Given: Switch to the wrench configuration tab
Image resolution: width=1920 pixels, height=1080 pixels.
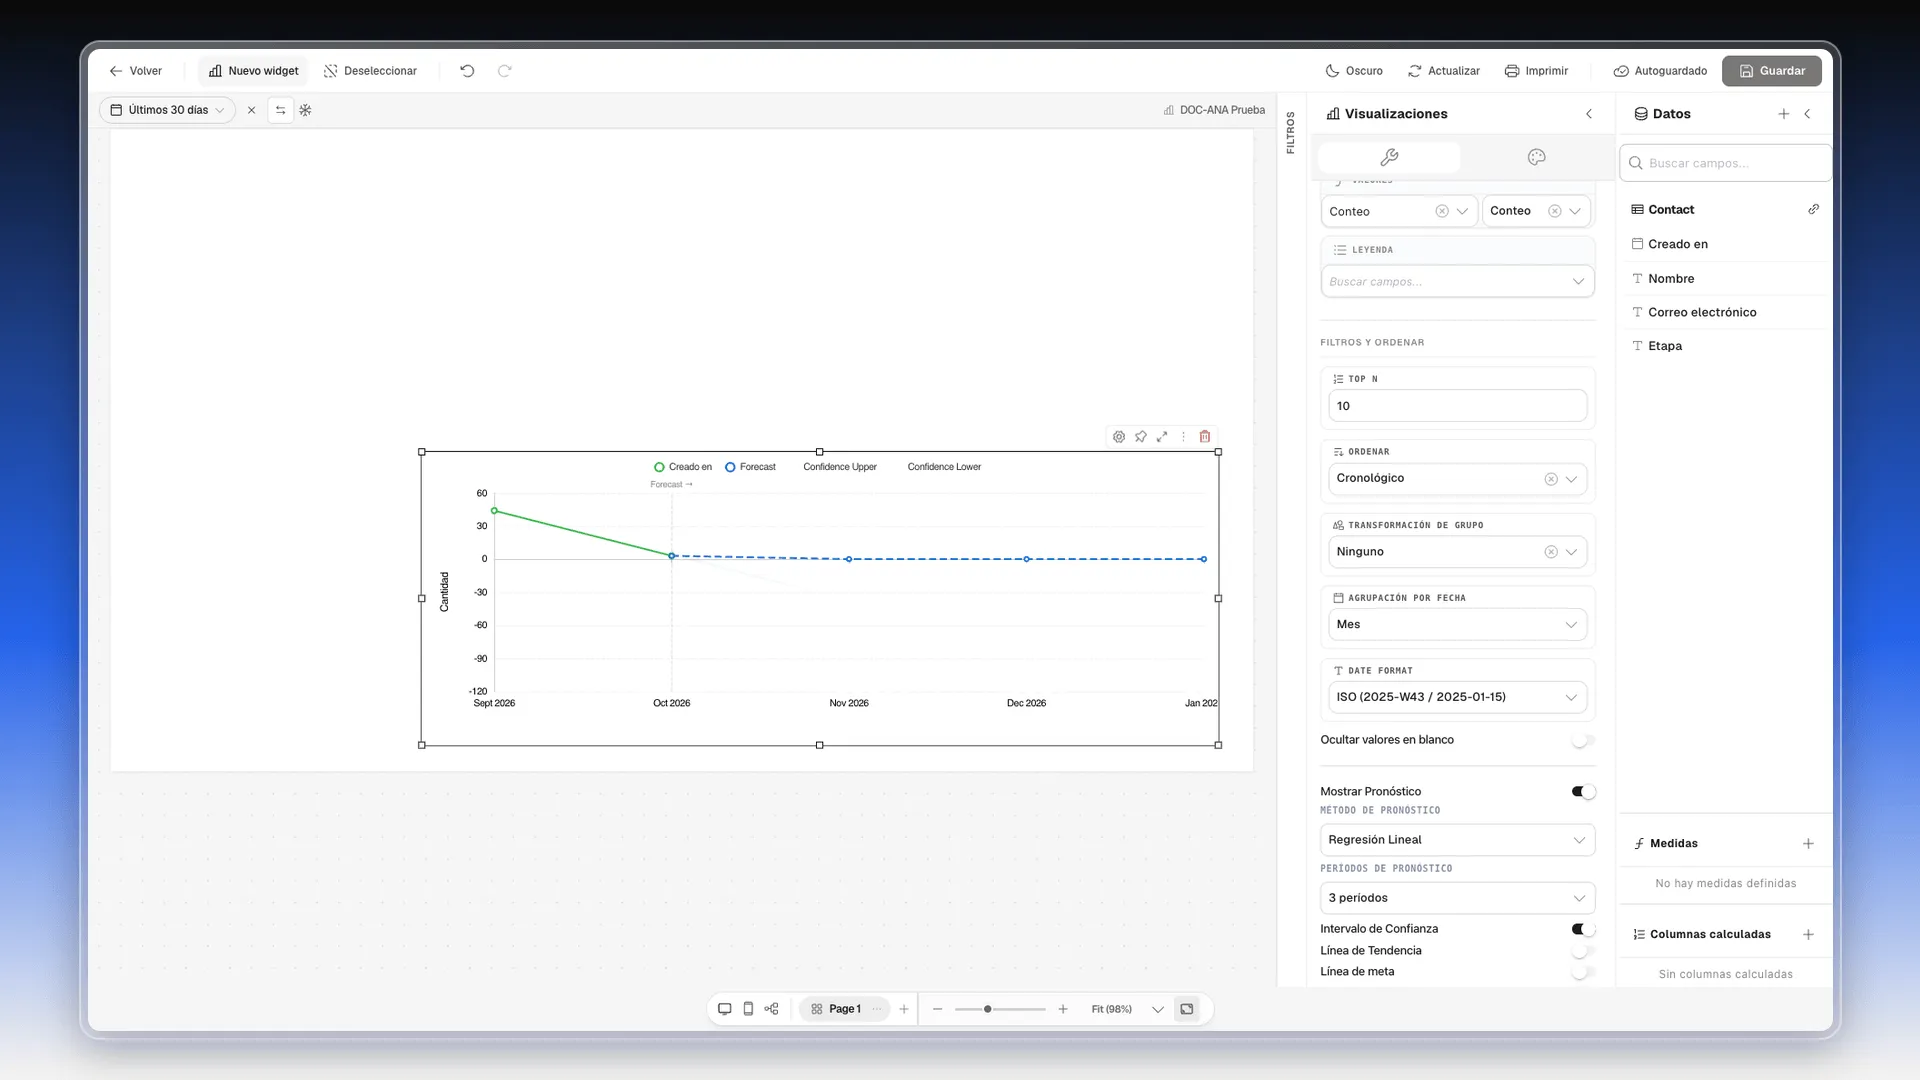Looking at the screenshot, I should pos(1389,157).
